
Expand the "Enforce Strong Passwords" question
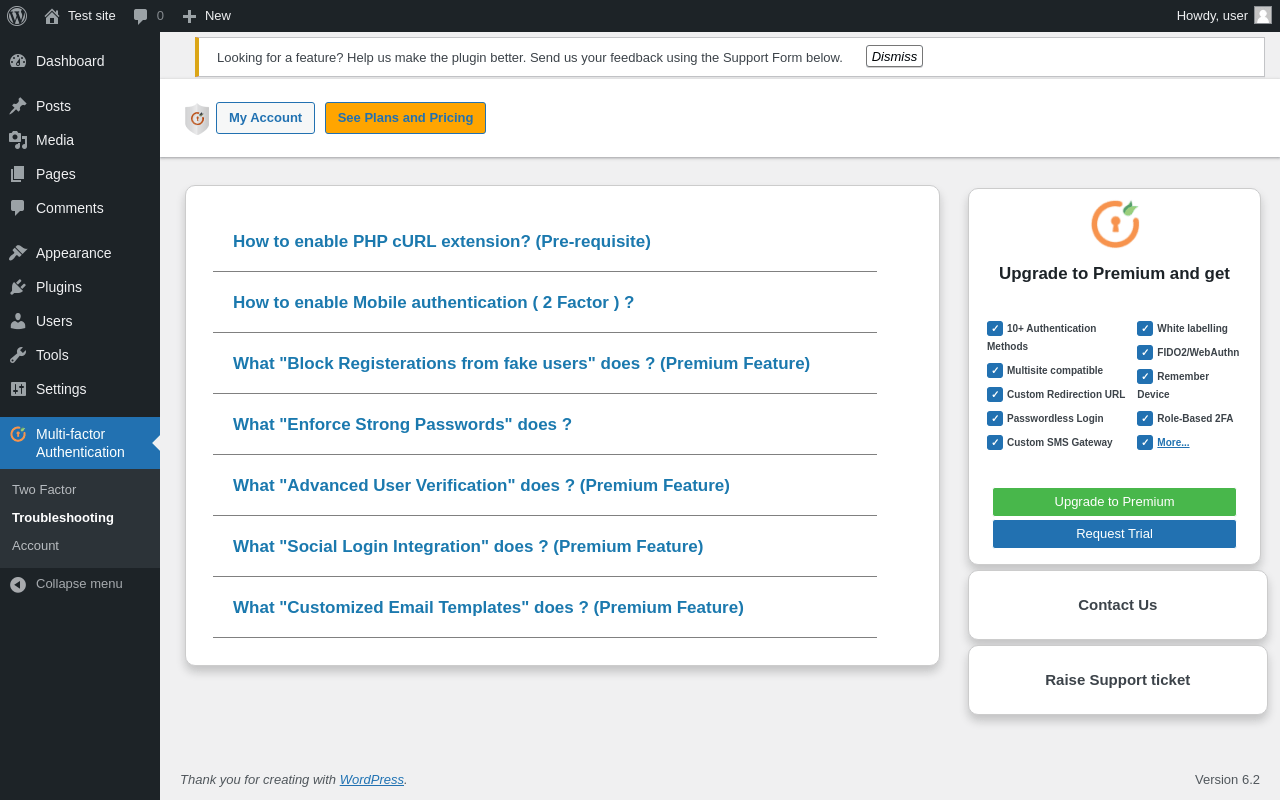(402, 425)
